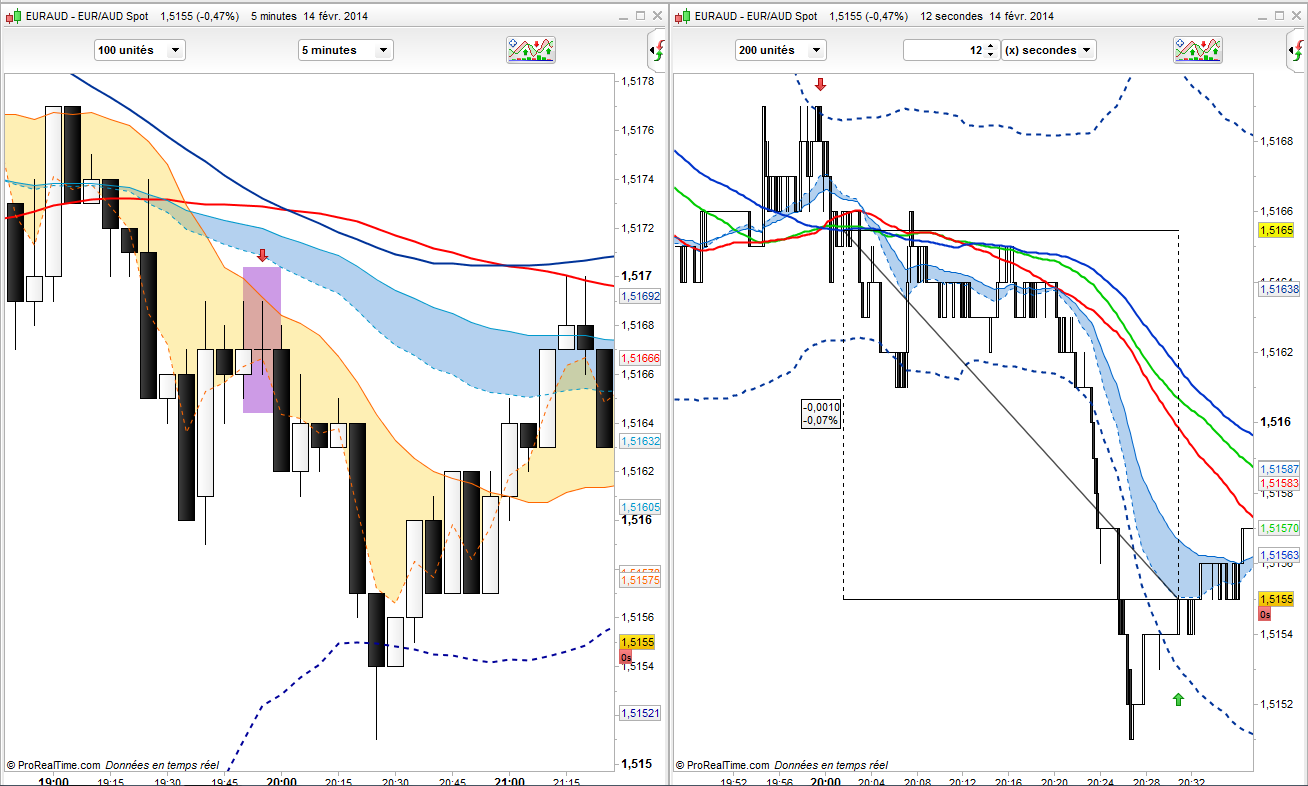This screenshot has height=786, width=1308.
Task: Click the red 1,51583 indicator value label
Action: pos(1279,483)
